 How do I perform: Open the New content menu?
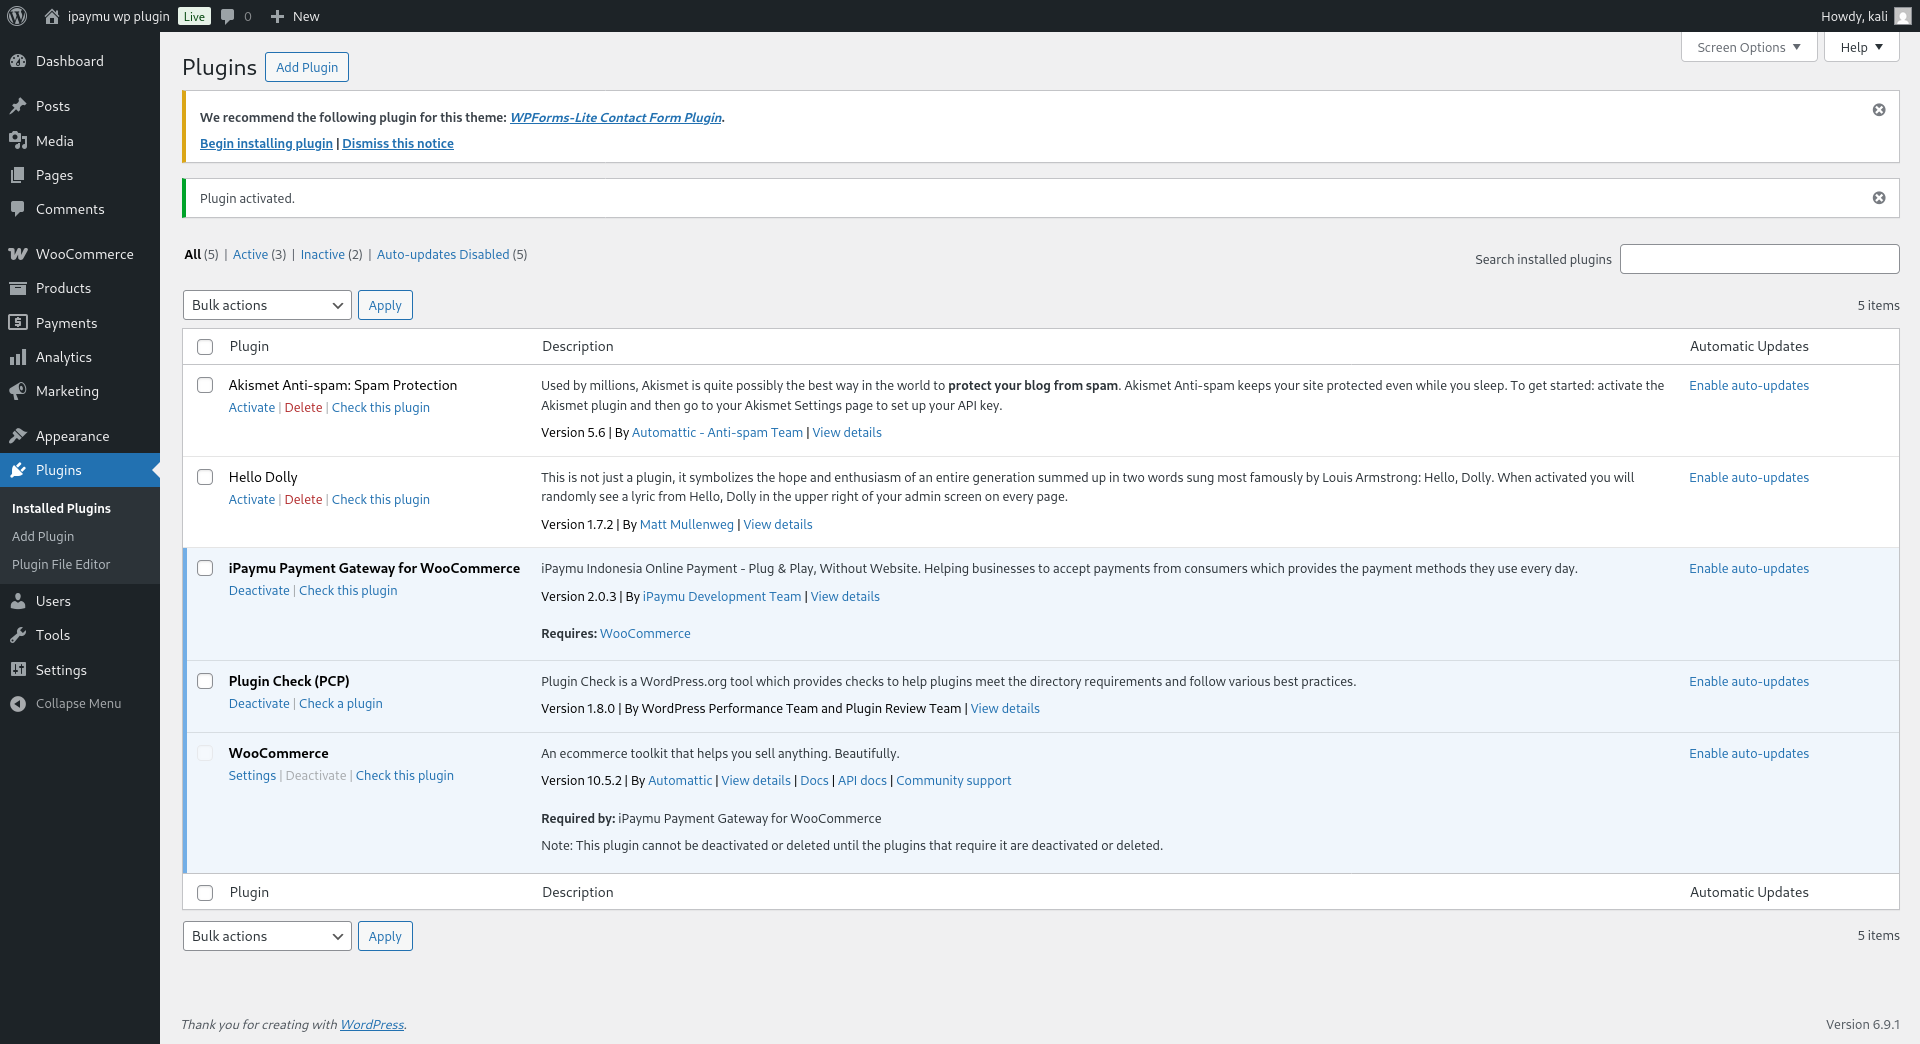[295, 16]
